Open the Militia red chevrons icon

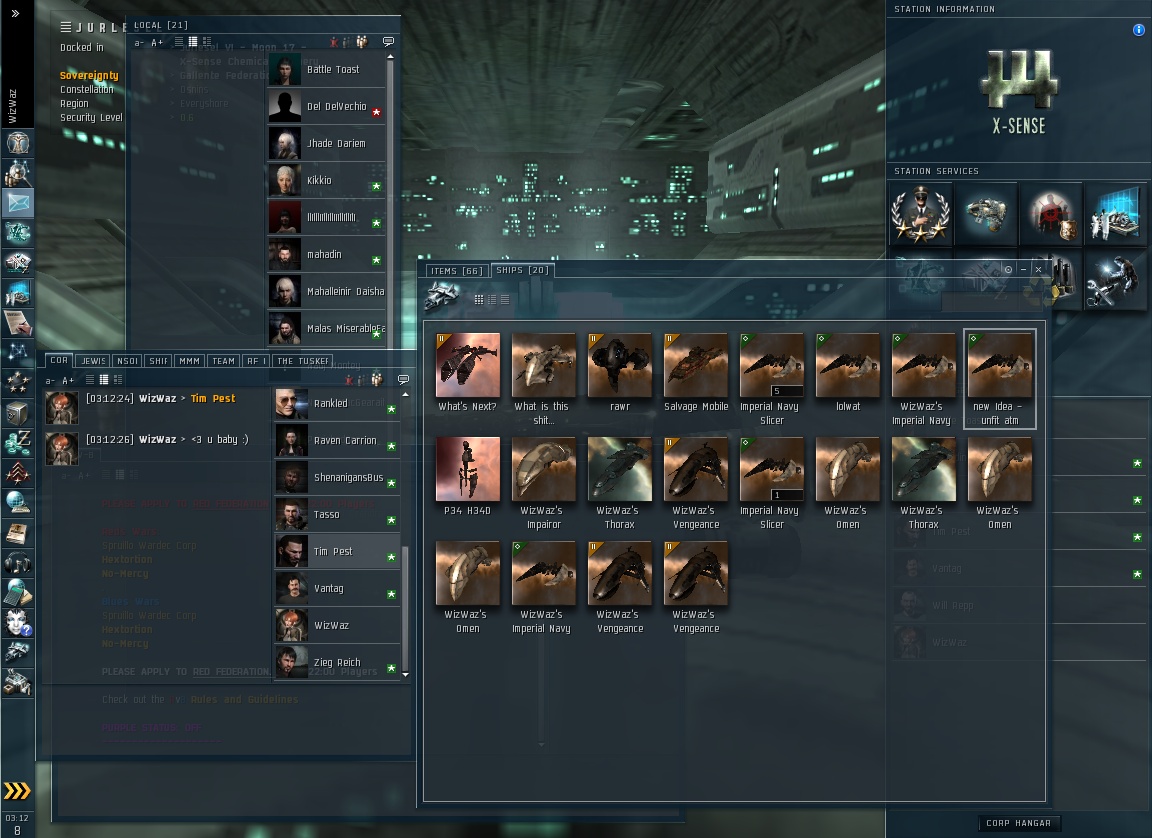tap(18, 473)
